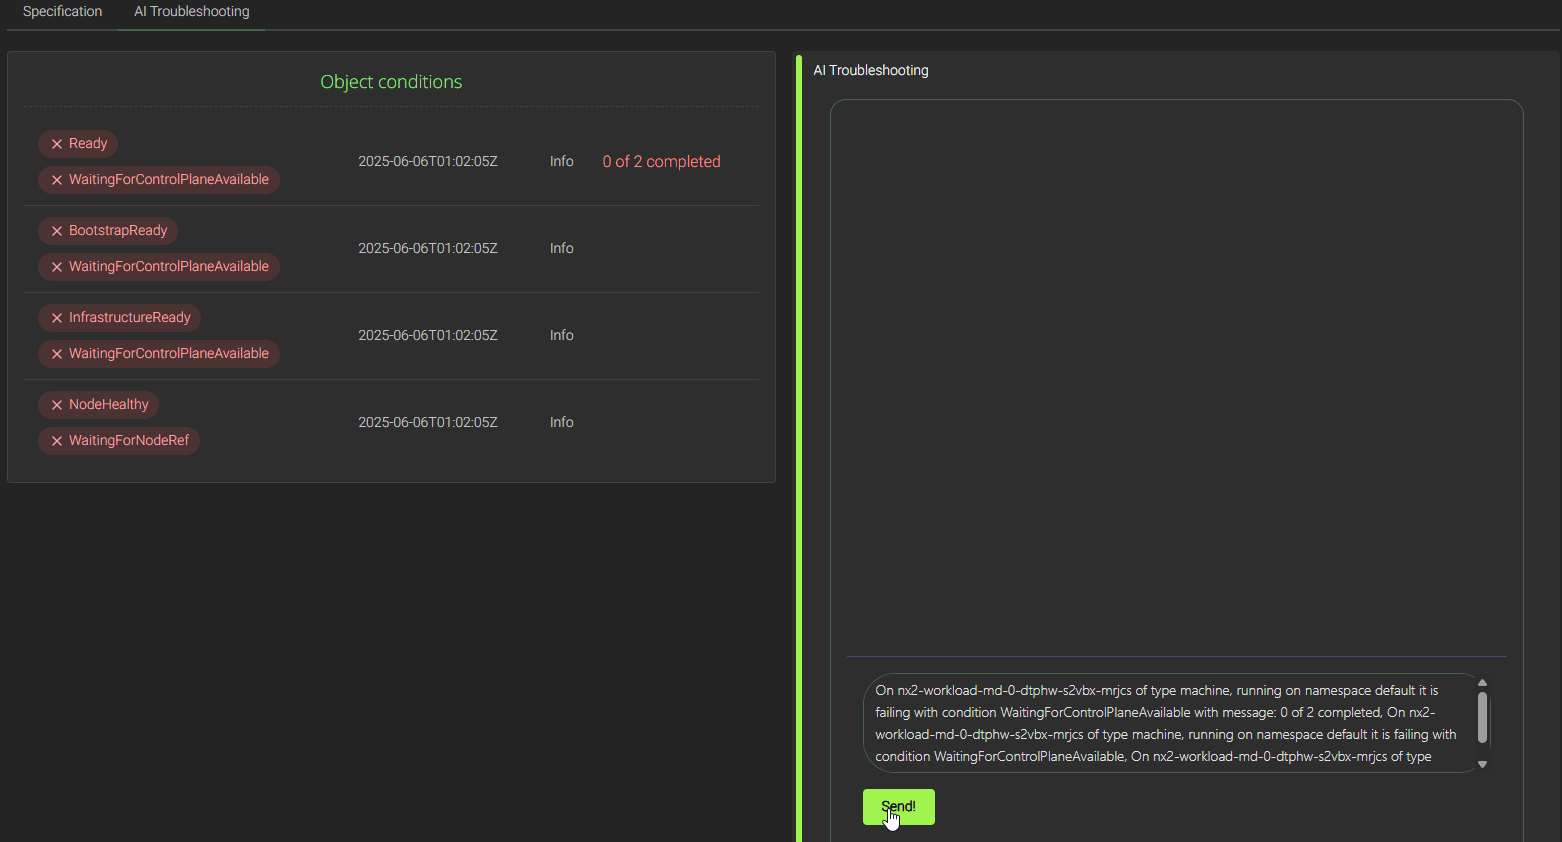
Task: Switch to the Specification tab
Action: tap(62, 12)
